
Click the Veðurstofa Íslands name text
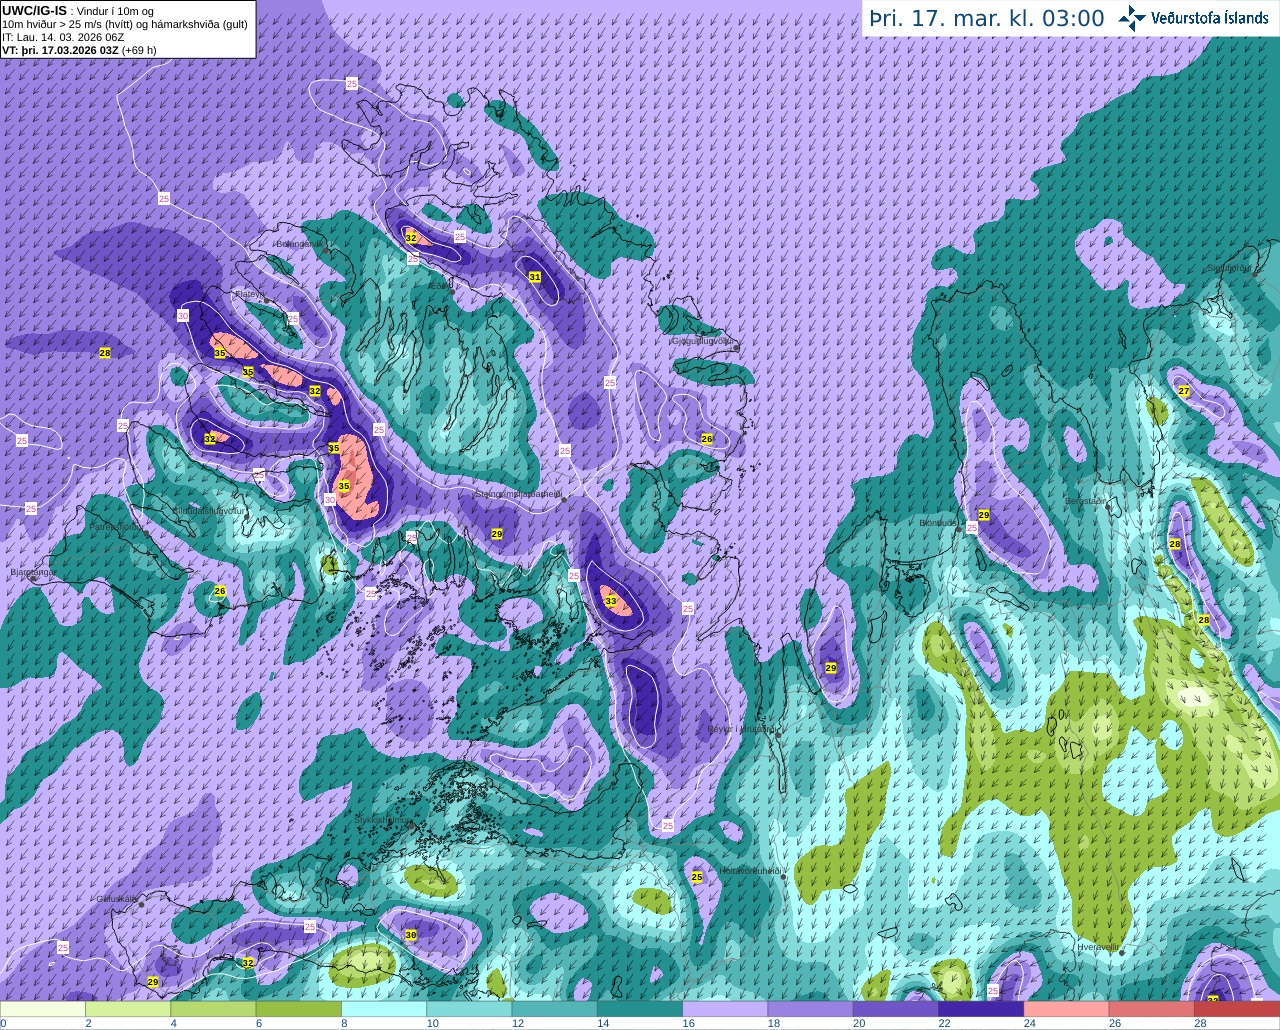coord(1210,18)
